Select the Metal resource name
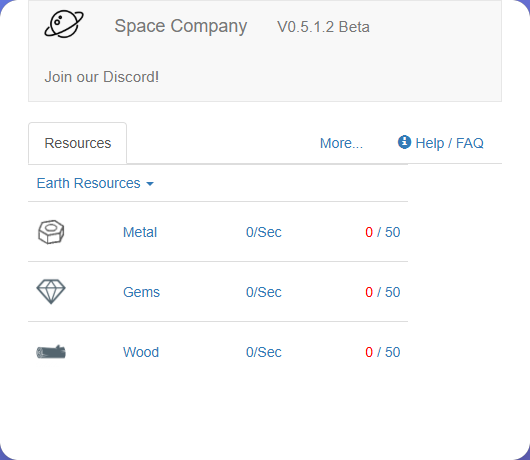Viewport: 530px width, 460px height. pyautogui.click(x=140, y=232)
